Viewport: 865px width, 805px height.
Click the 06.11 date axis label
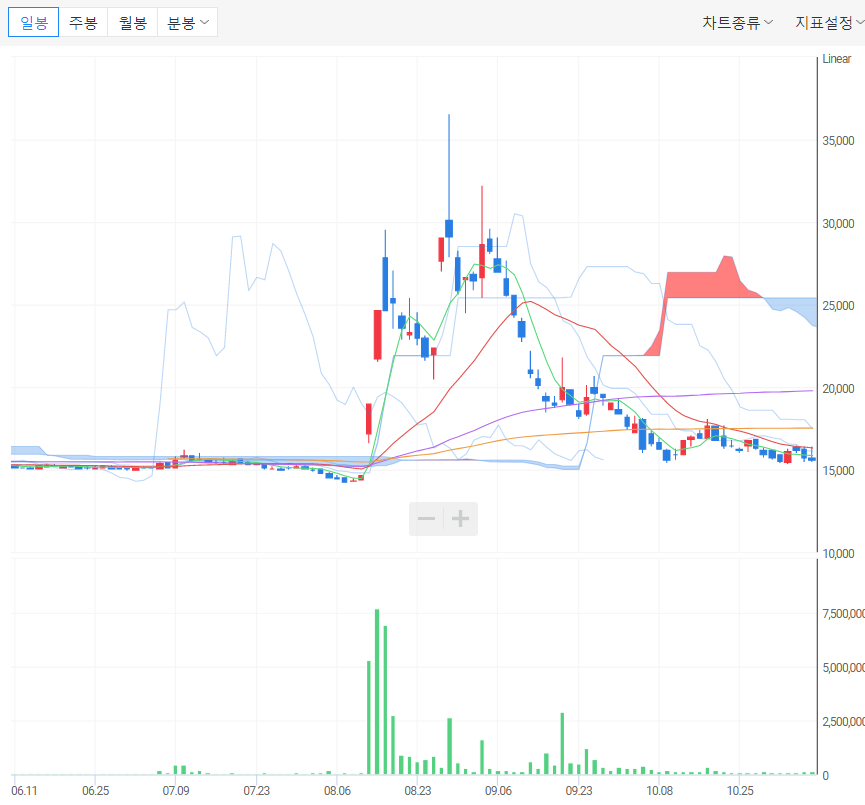24,791
